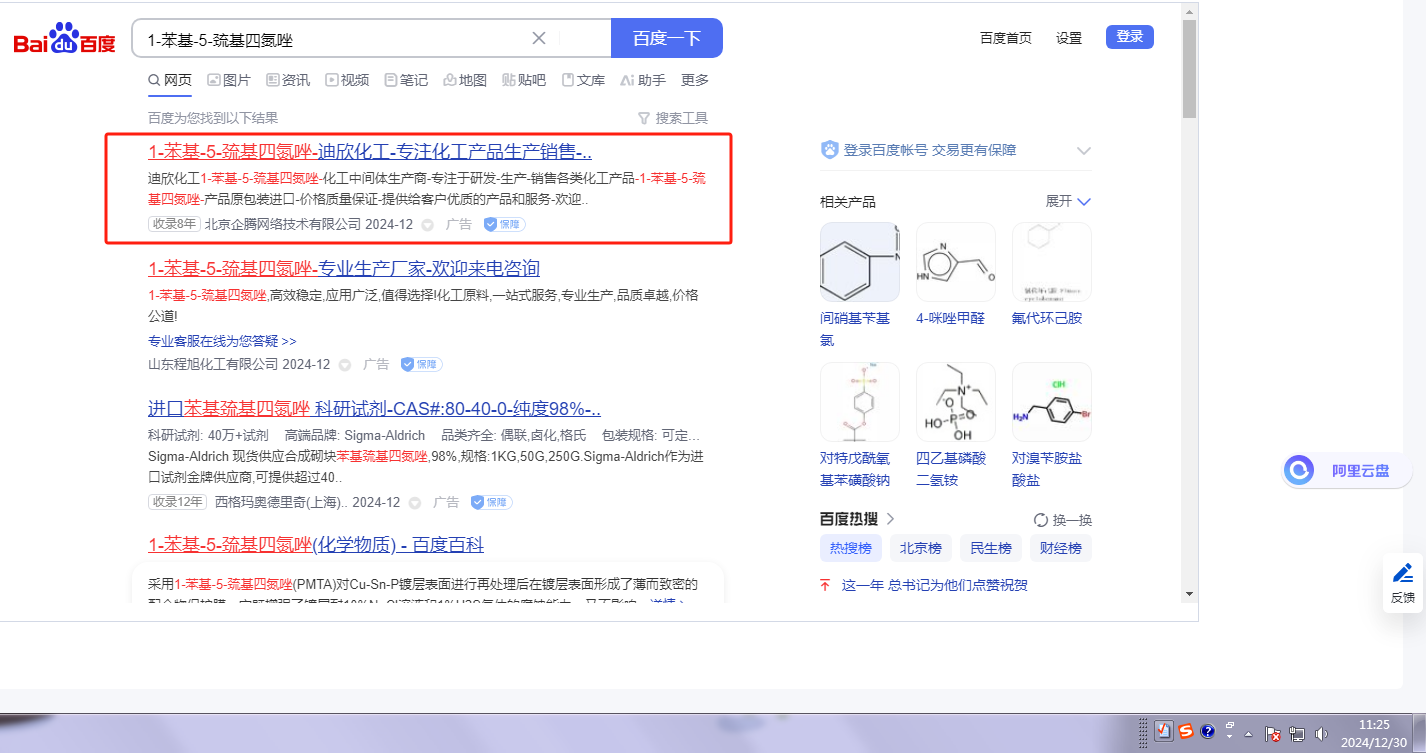Image resolution: width=1426 pixels, height=753 pixels.
Task: Click the 换一换 refresh icon
Action: (x=1041, y=520)
